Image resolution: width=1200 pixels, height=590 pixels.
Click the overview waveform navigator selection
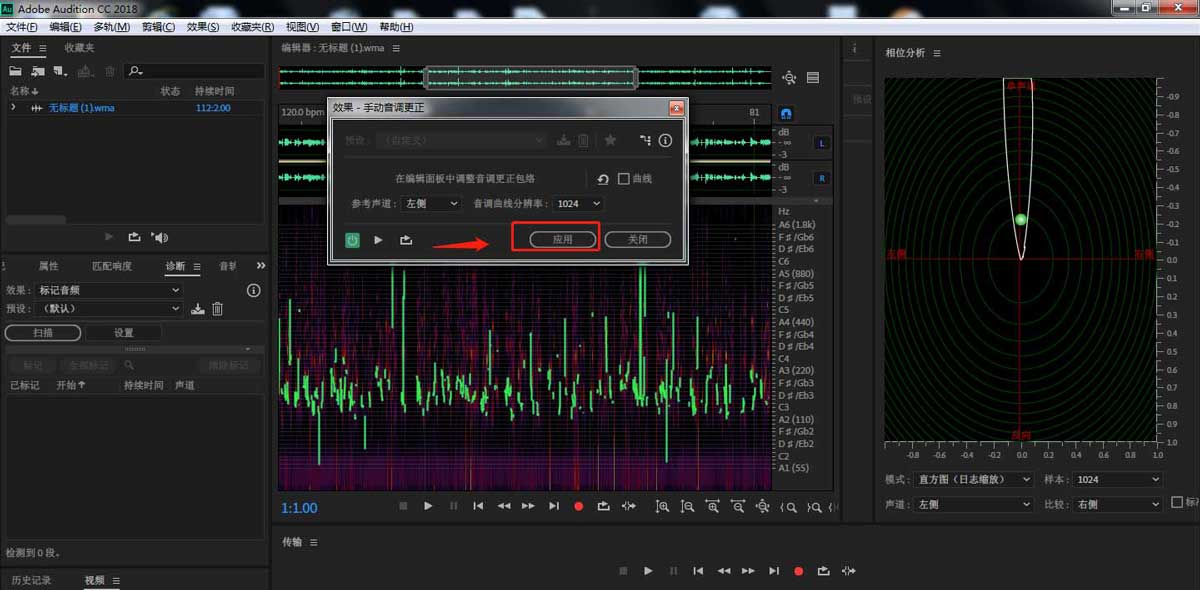530,78
